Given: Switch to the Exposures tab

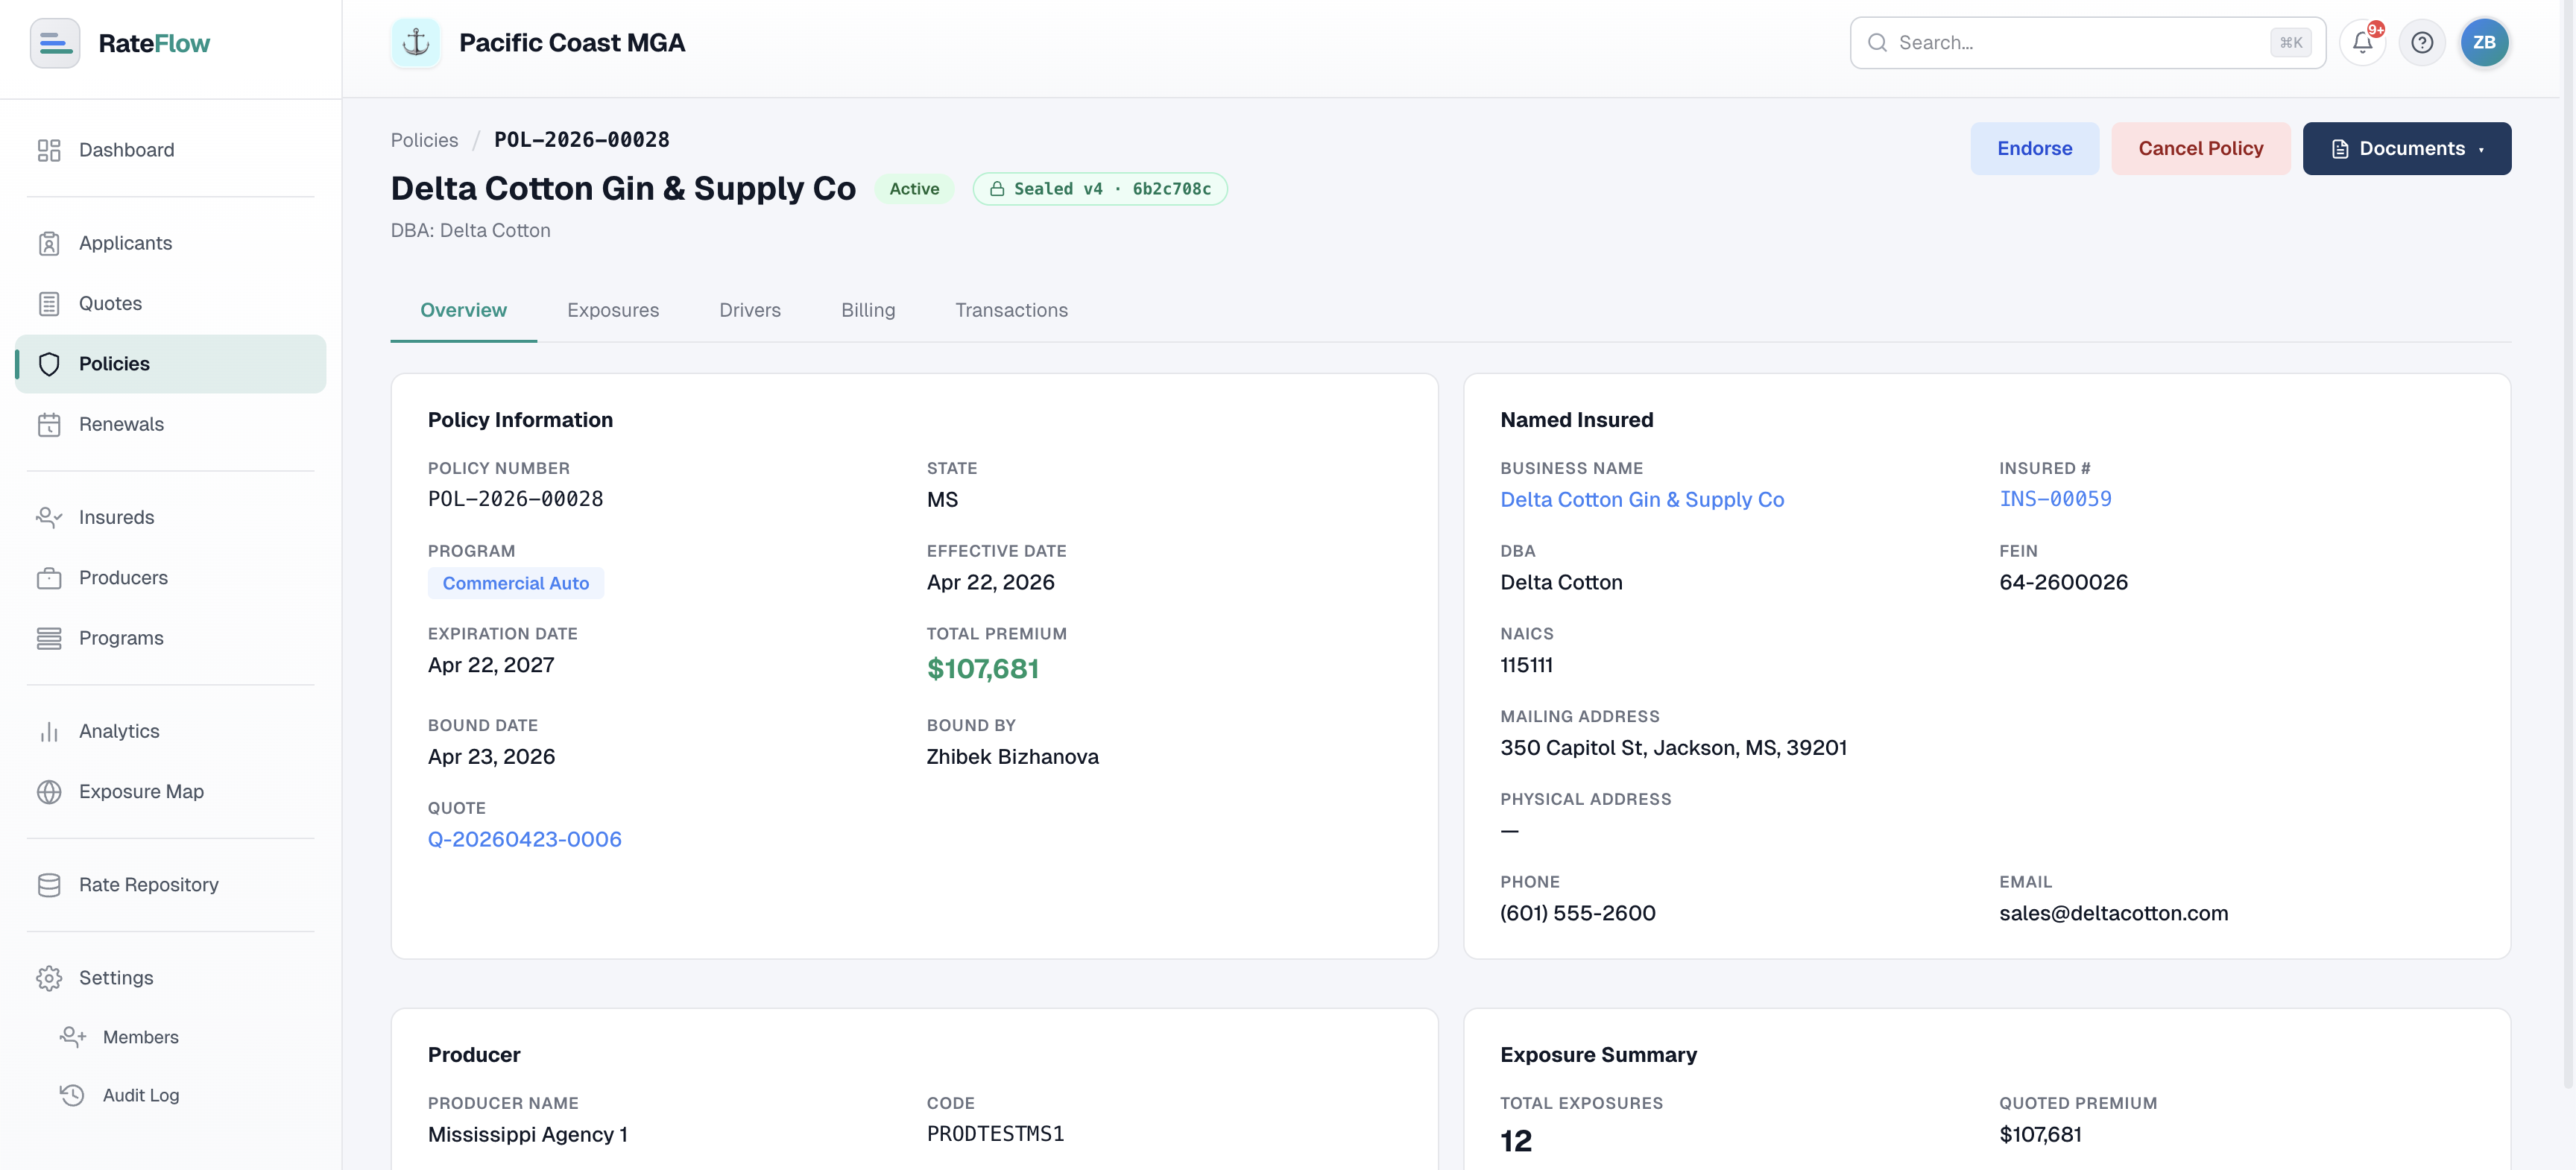Looking at the screenshot, I should click(613, 310).
